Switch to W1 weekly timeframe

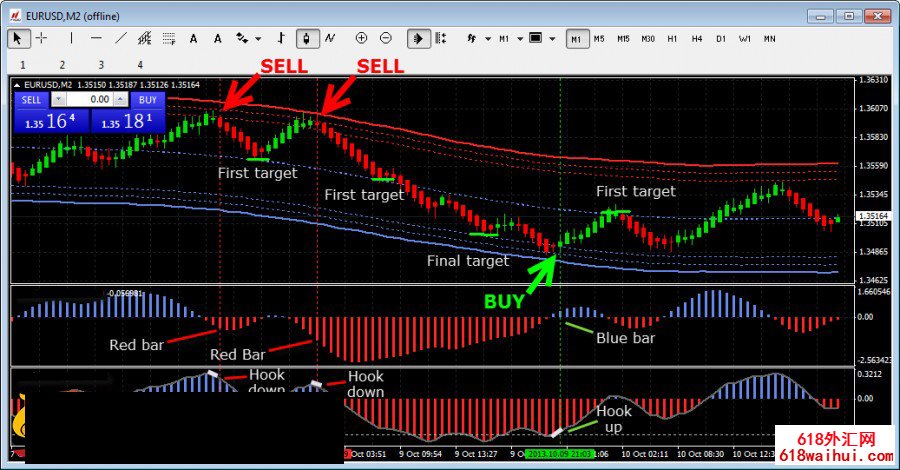tap(745, 39)
